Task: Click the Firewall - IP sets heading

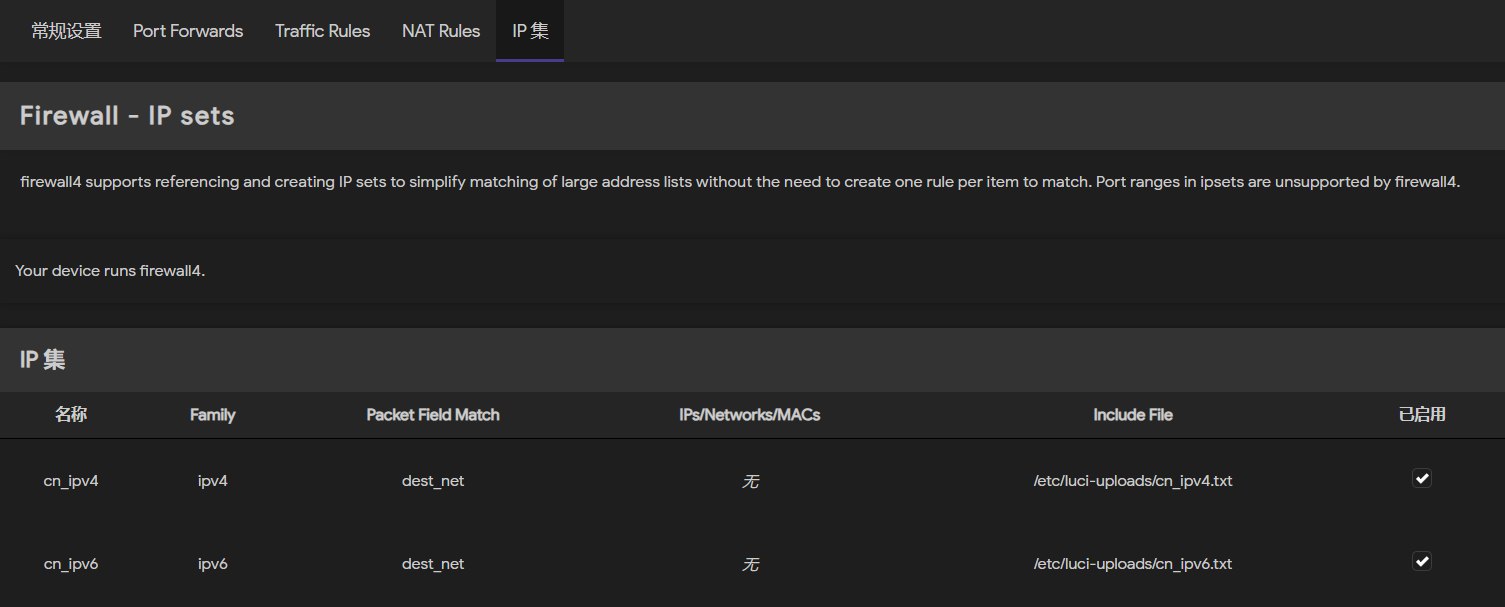Action: pos(127,116)
